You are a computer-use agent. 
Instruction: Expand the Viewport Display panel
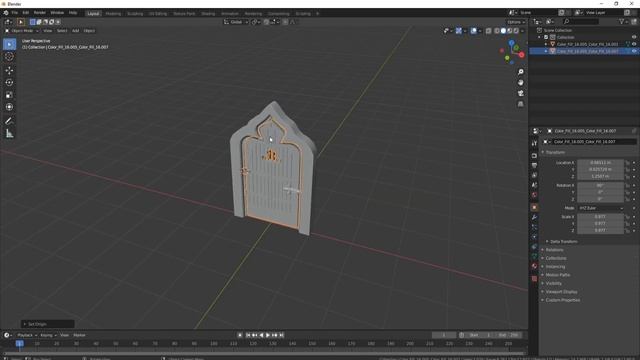(561, 292)
